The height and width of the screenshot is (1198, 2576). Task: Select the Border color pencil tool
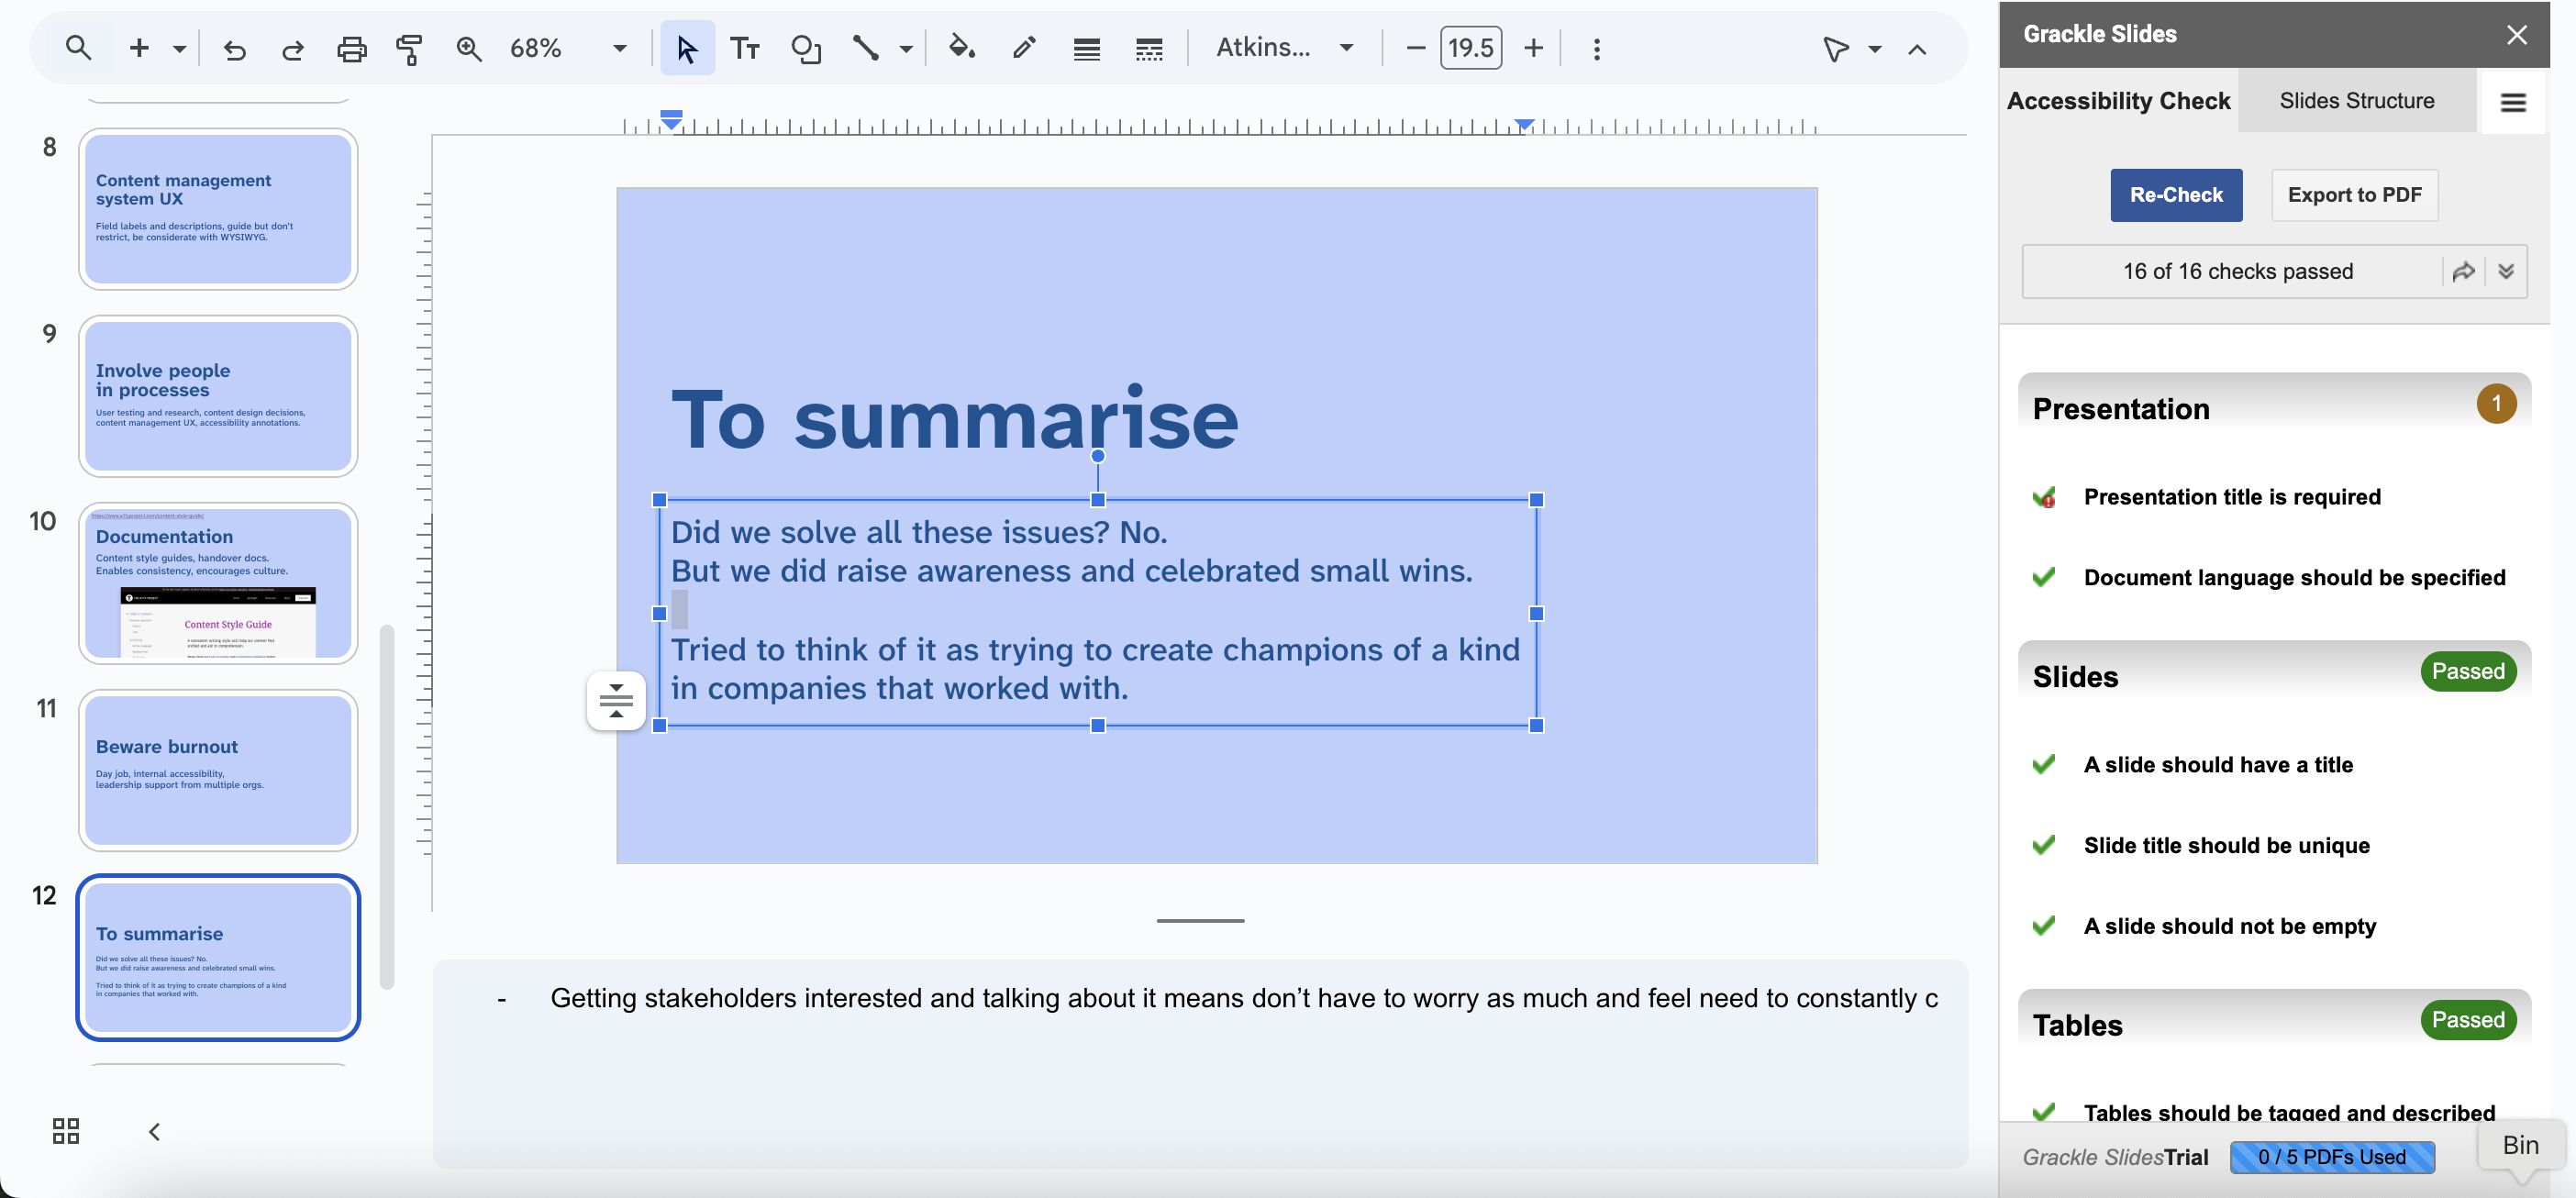[x=1023, y=47]
